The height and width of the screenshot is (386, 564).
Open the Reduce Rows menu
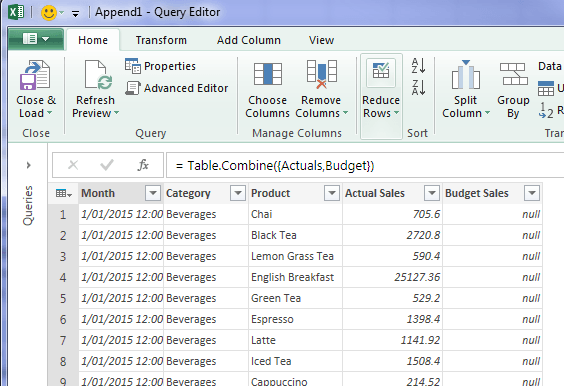[381, 96]
